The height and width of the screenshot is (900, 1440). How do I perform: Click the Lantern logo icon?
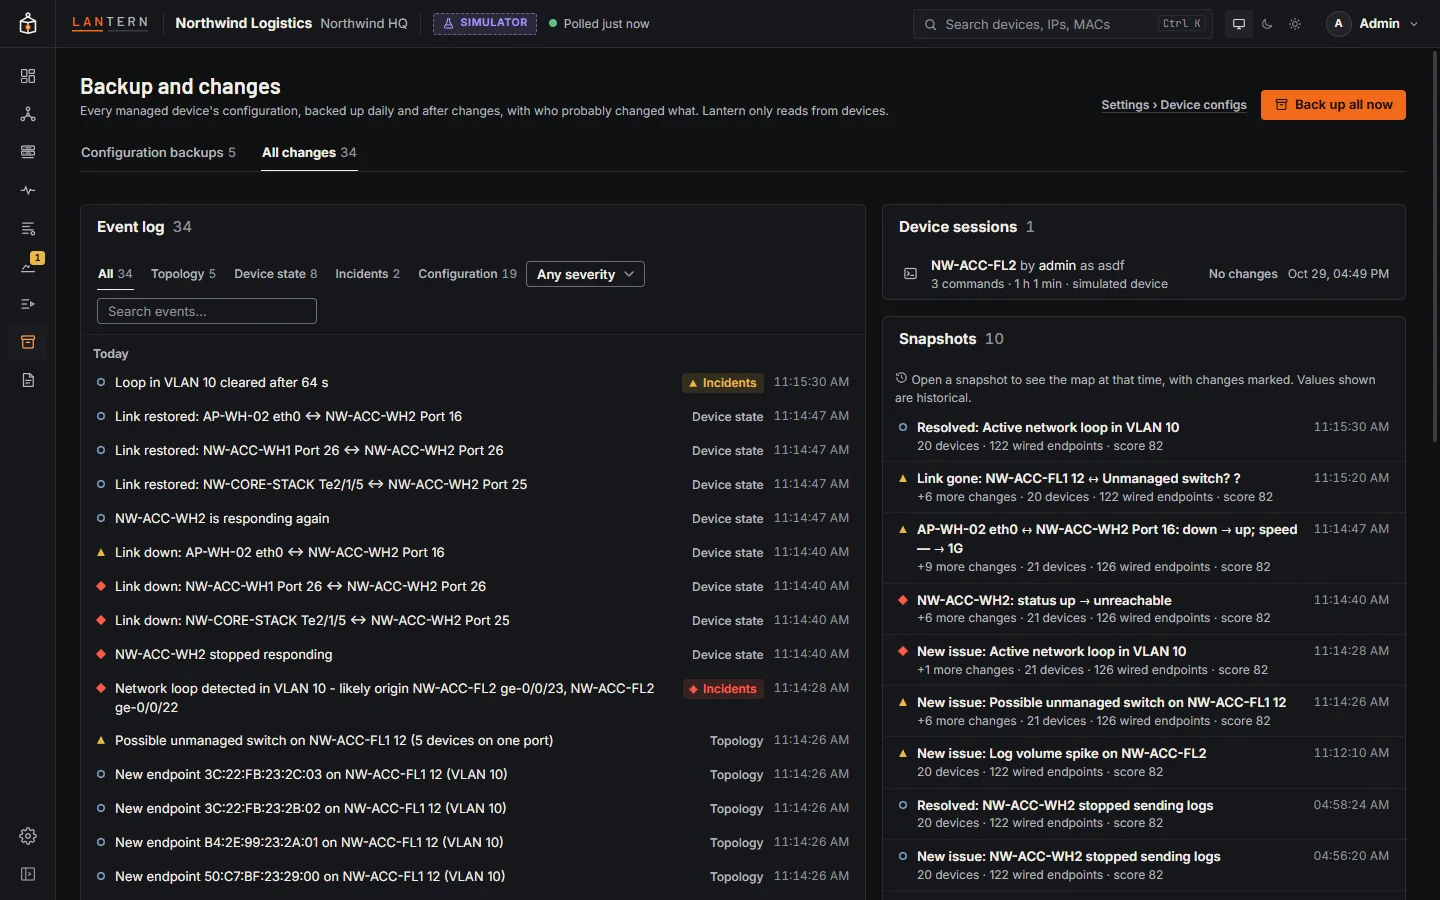[x=28, y=24]
